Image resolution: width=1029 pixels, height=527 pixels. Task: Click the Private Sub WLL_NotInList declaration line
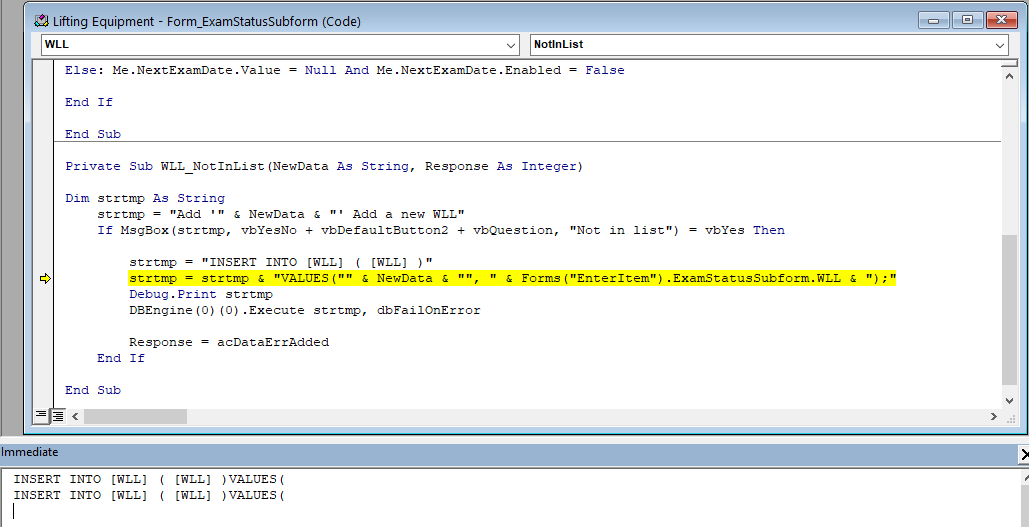(324, 166)
